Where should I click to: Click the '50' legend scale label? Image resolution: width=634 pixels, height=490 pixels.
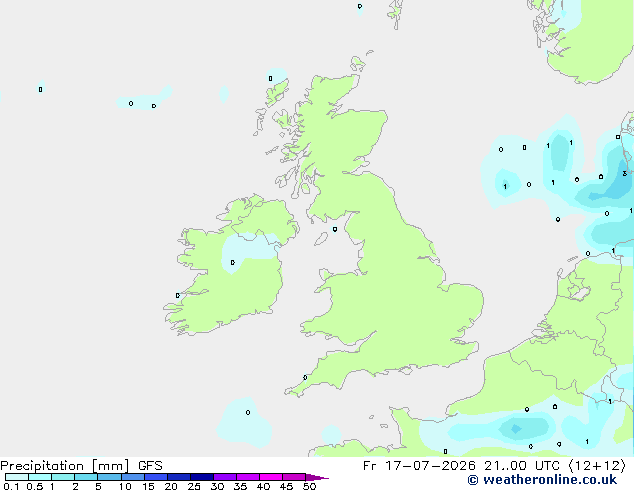pyautogui.click(x=309, y=486)
